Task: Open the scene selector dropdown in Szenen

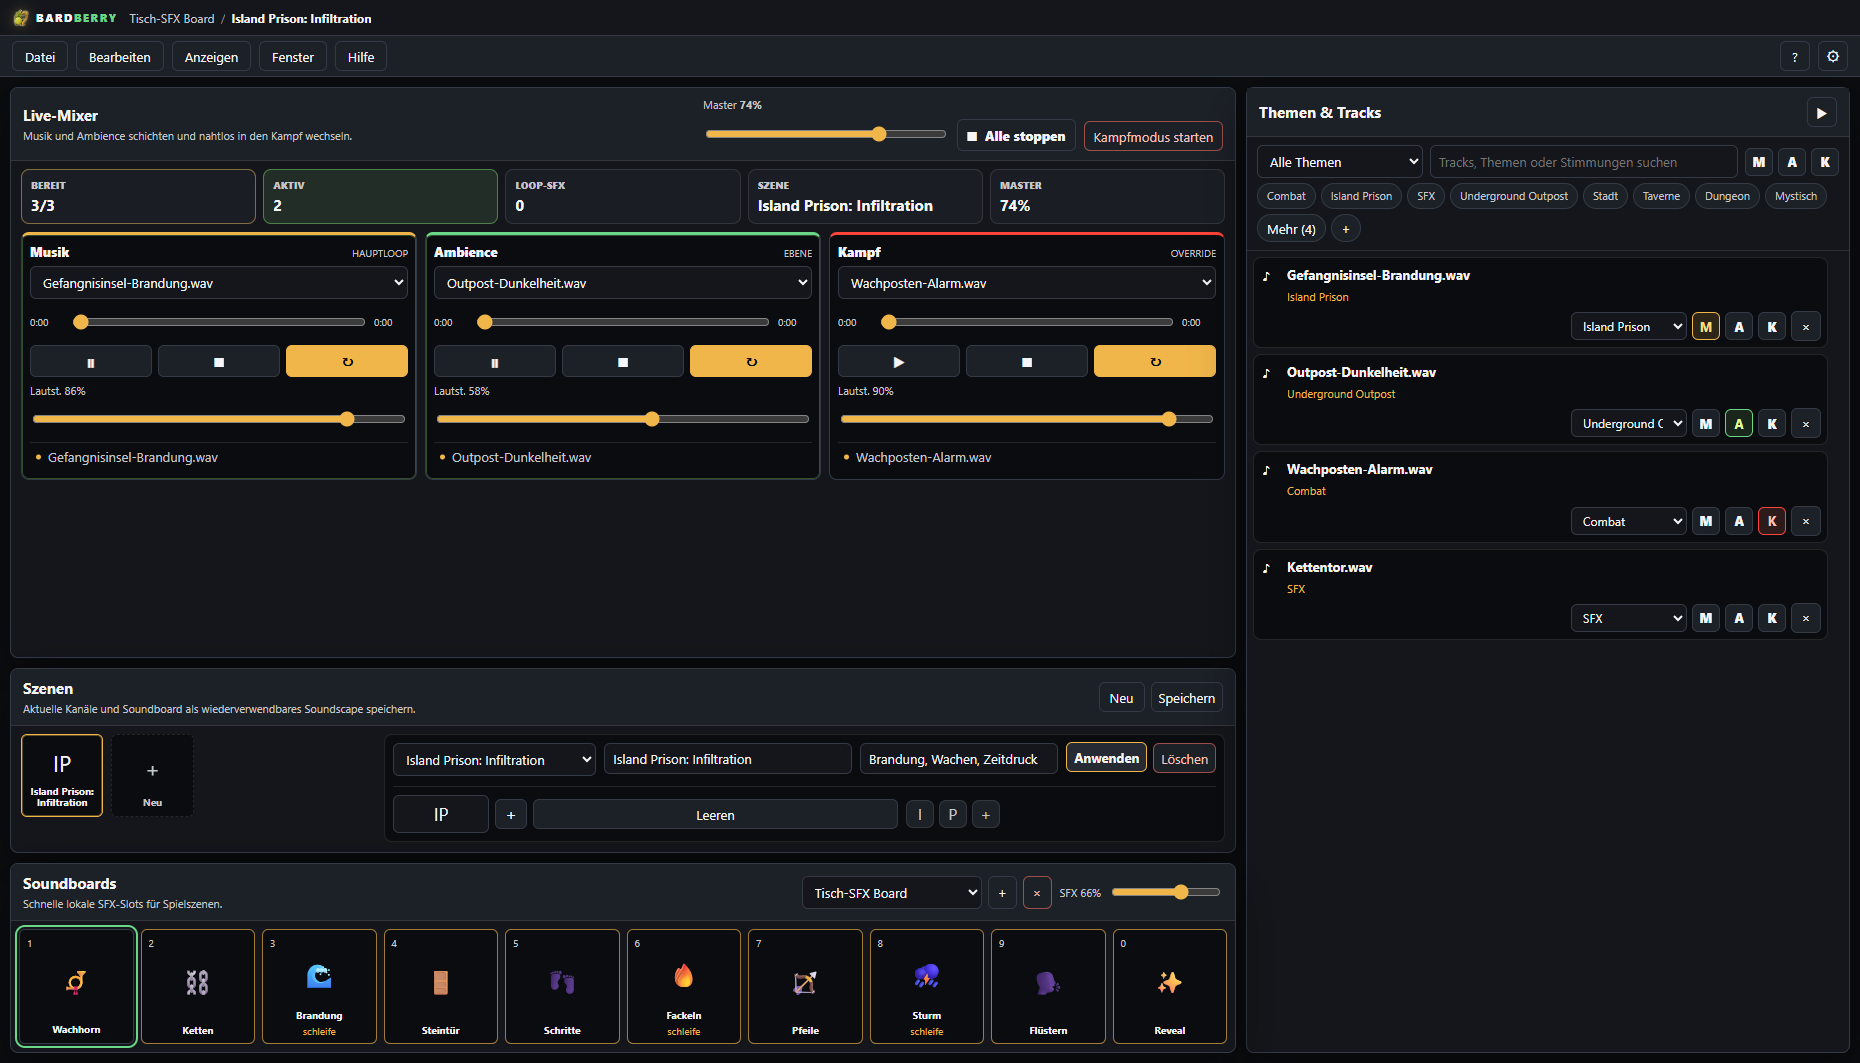Action: click(495, 760)
